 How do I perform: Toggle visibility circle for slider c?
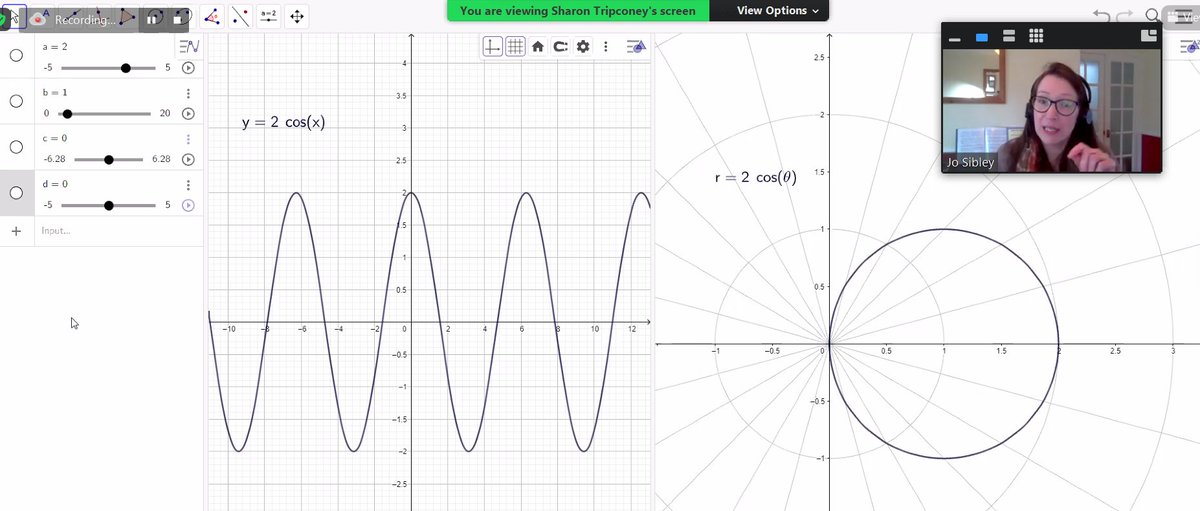click(x=16, y=147)
